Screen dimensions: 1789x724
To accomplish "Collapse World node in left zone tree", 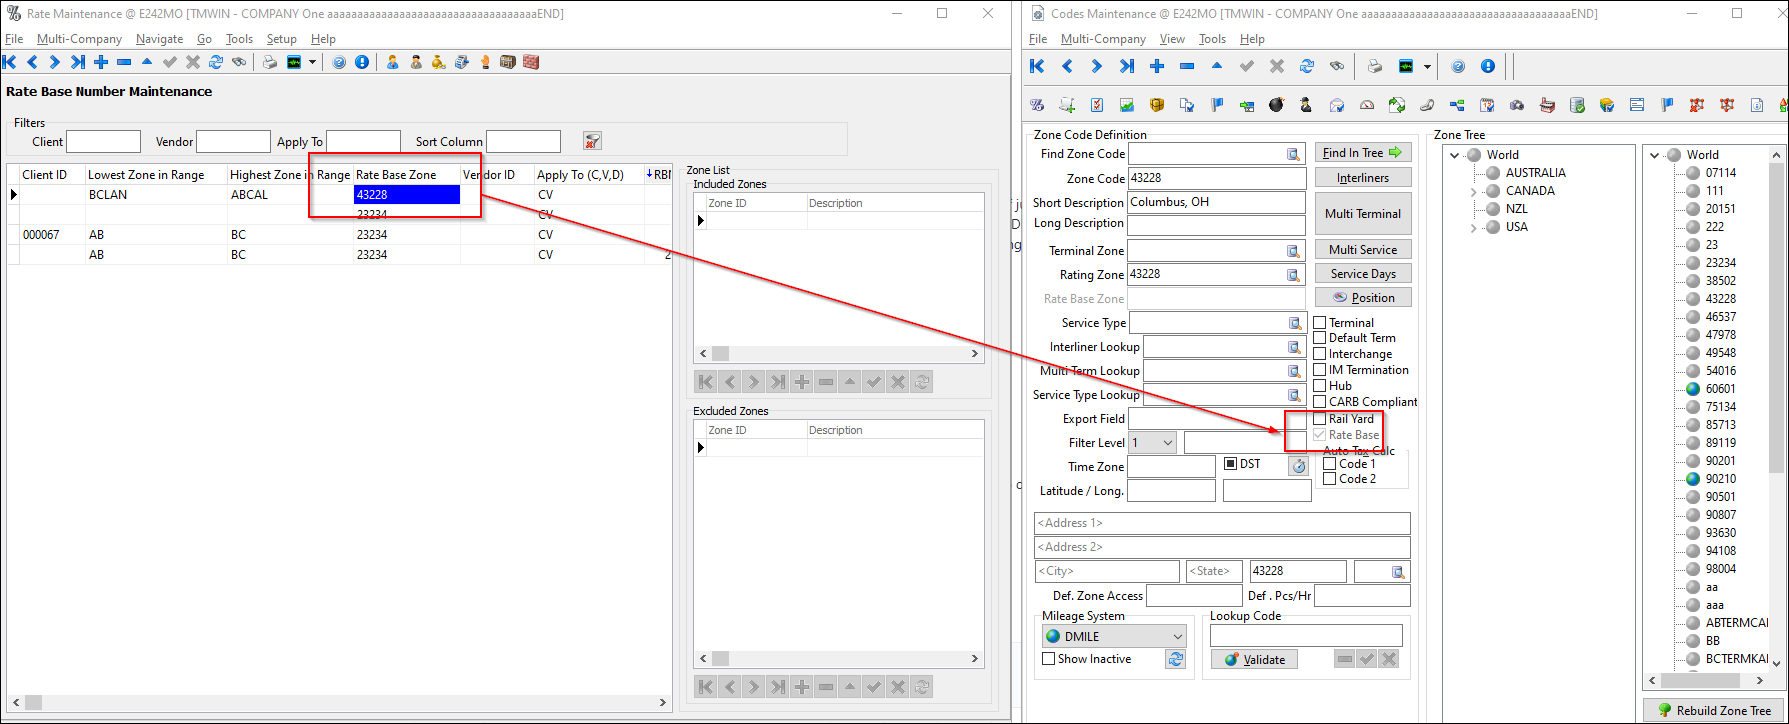I will [x=1455, y=155].
